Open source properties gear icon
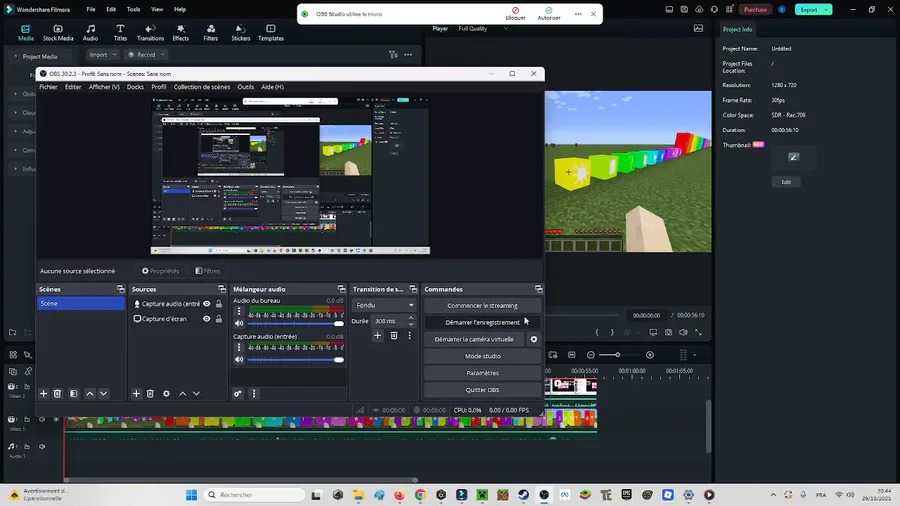 [166, 394]
